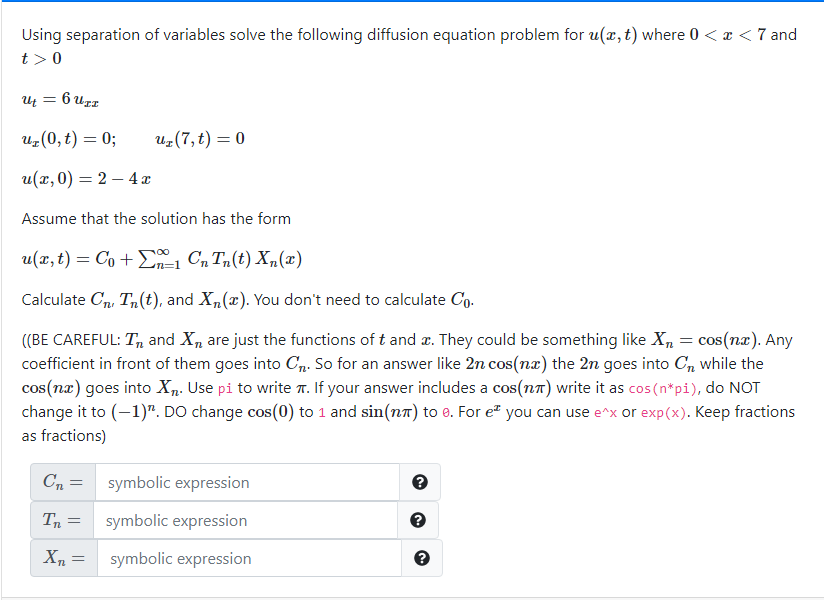
Task: Click the question mark beside Tn input
Action: [x=418, y=520]
